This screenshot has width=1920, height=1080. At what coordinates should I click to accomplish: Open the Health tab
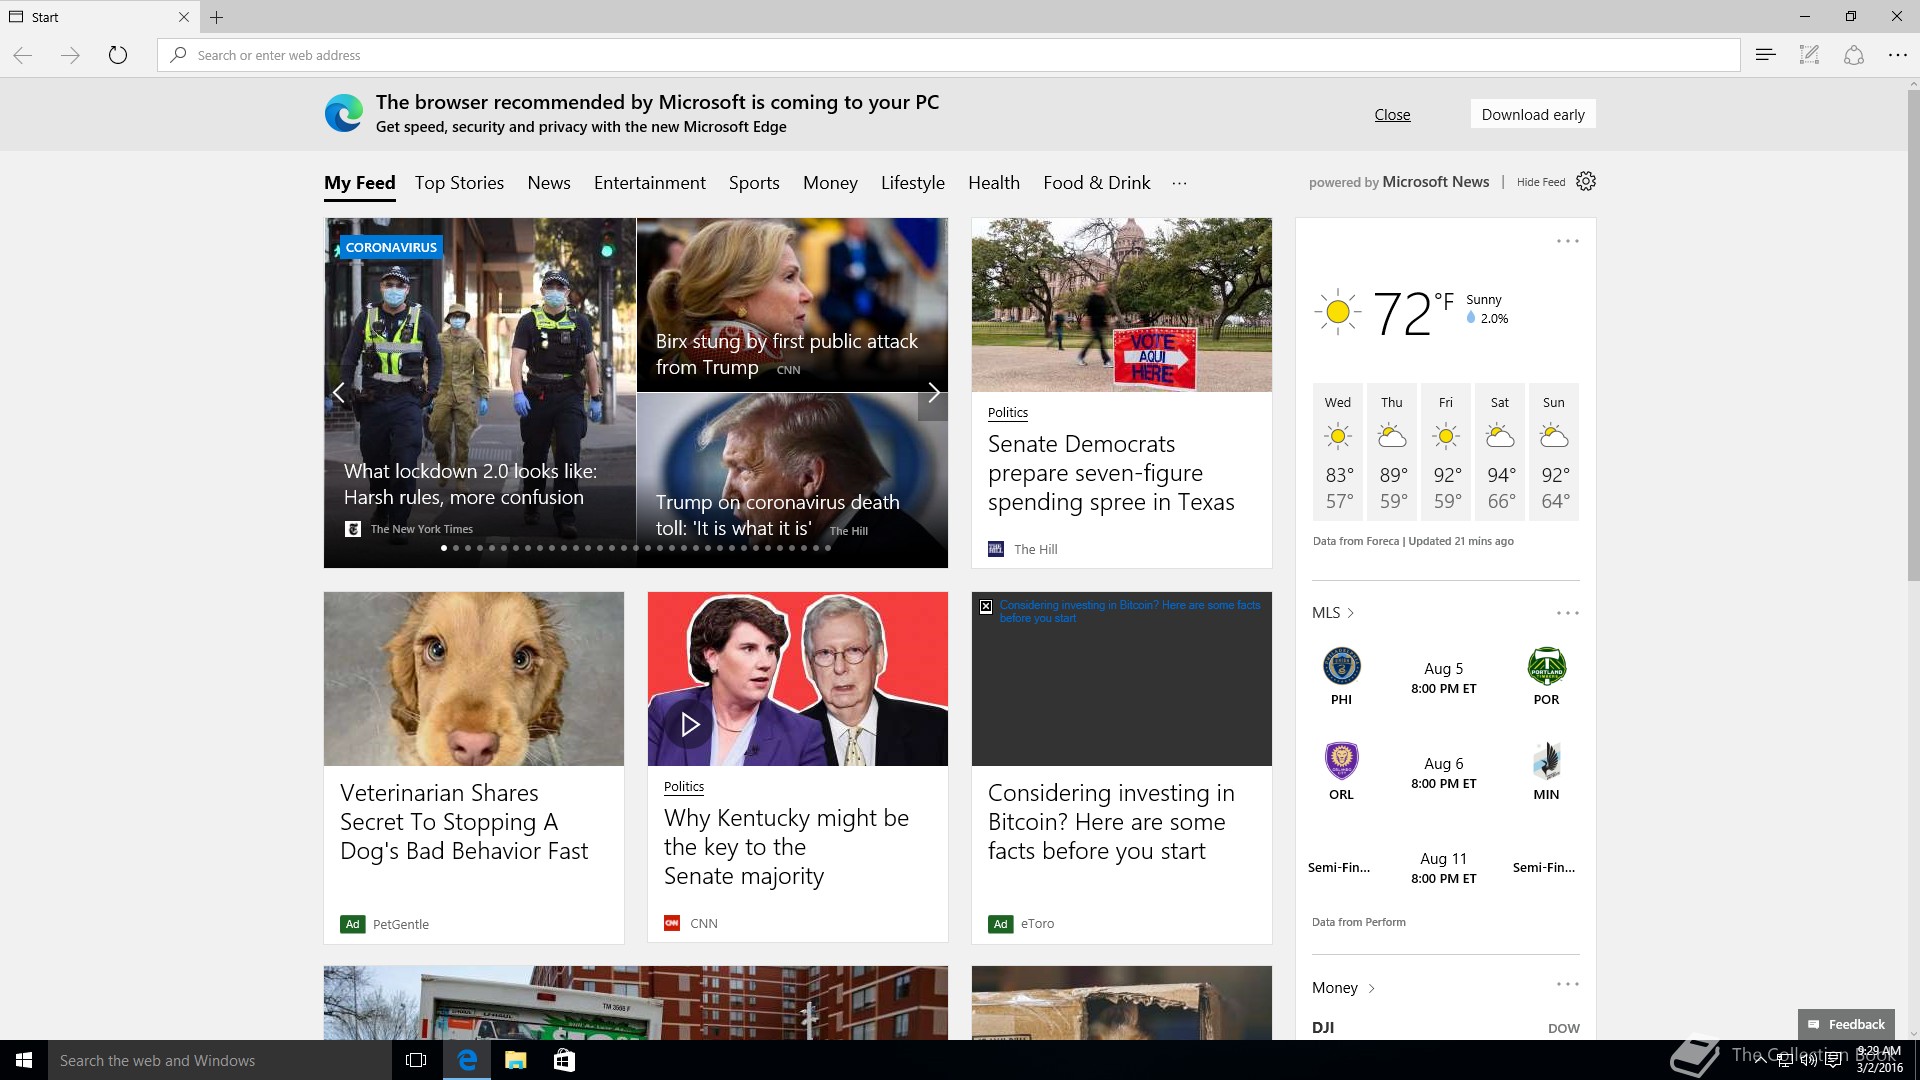pyautogui.click(x=994, y=183)
